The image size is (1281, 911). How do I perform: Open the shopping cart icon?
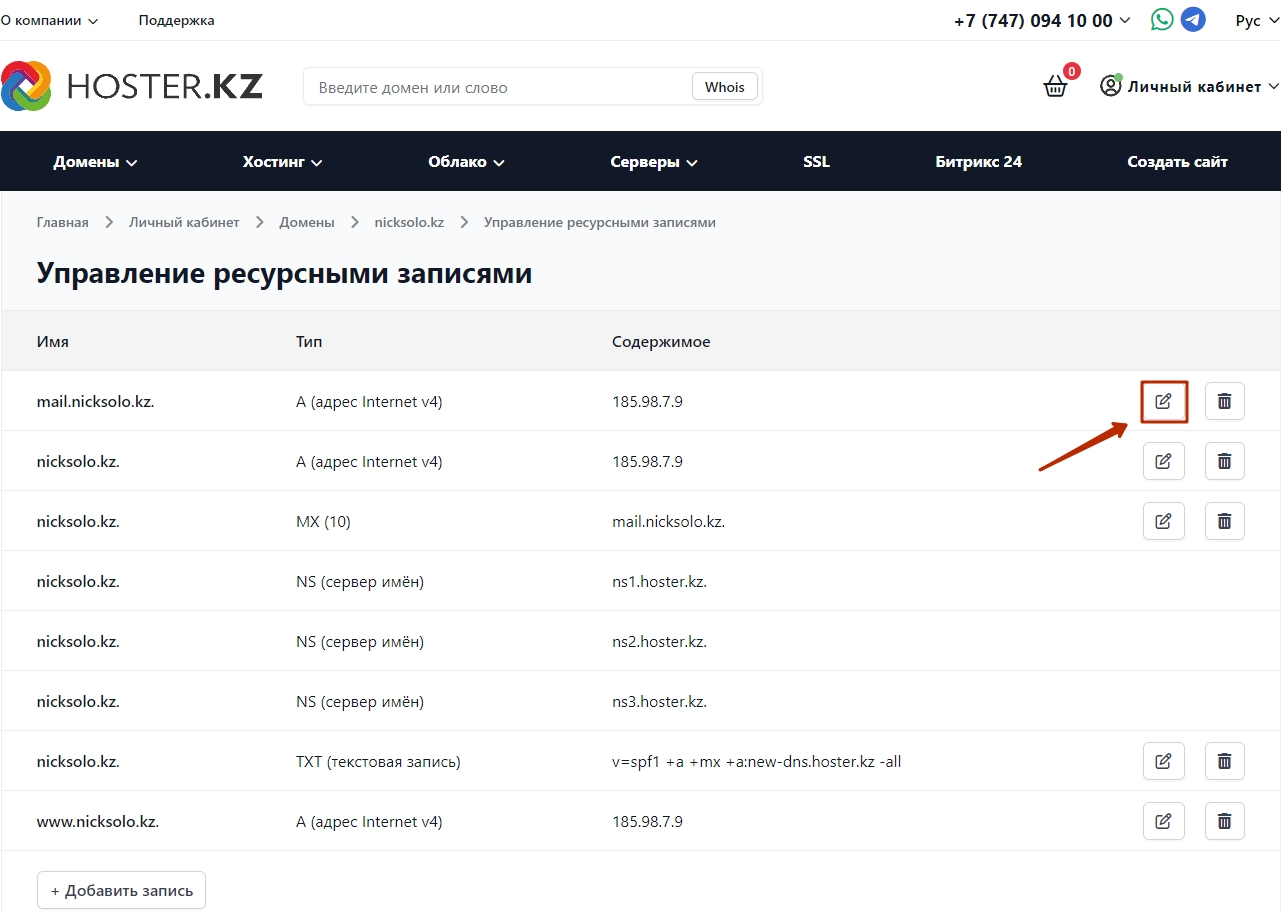click(x=1056, y=86)
